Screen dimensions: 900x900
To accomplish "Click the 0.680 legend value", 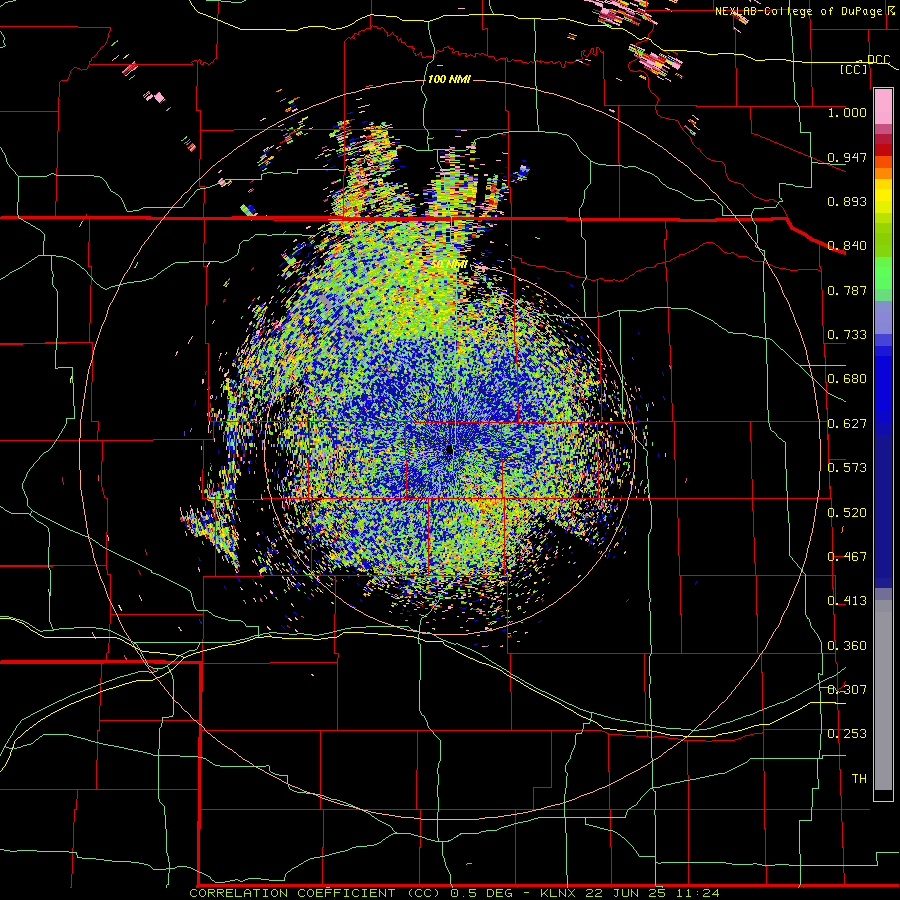I will 847,379.
